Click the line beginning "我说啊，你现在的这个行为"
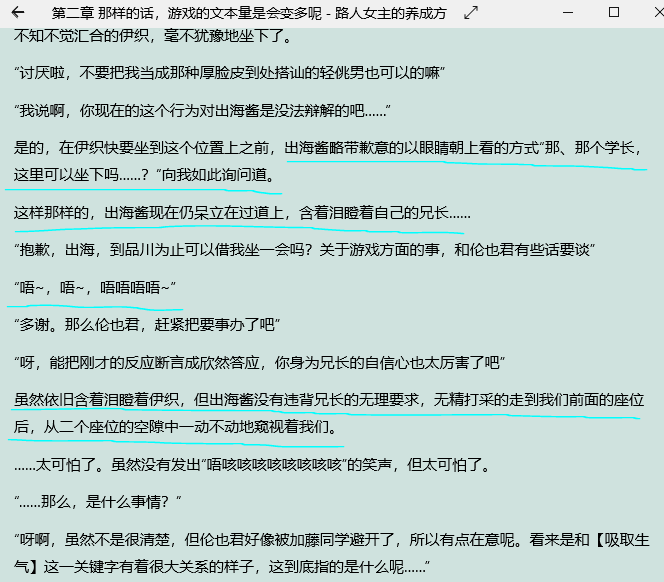 click(x=202, y=111)
